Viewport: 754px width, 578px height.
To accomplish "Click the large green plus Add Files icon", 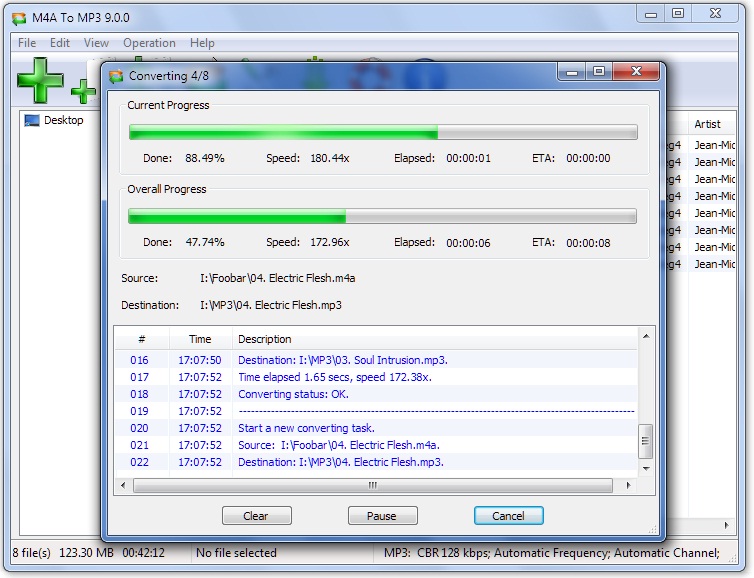I will 40,80.
